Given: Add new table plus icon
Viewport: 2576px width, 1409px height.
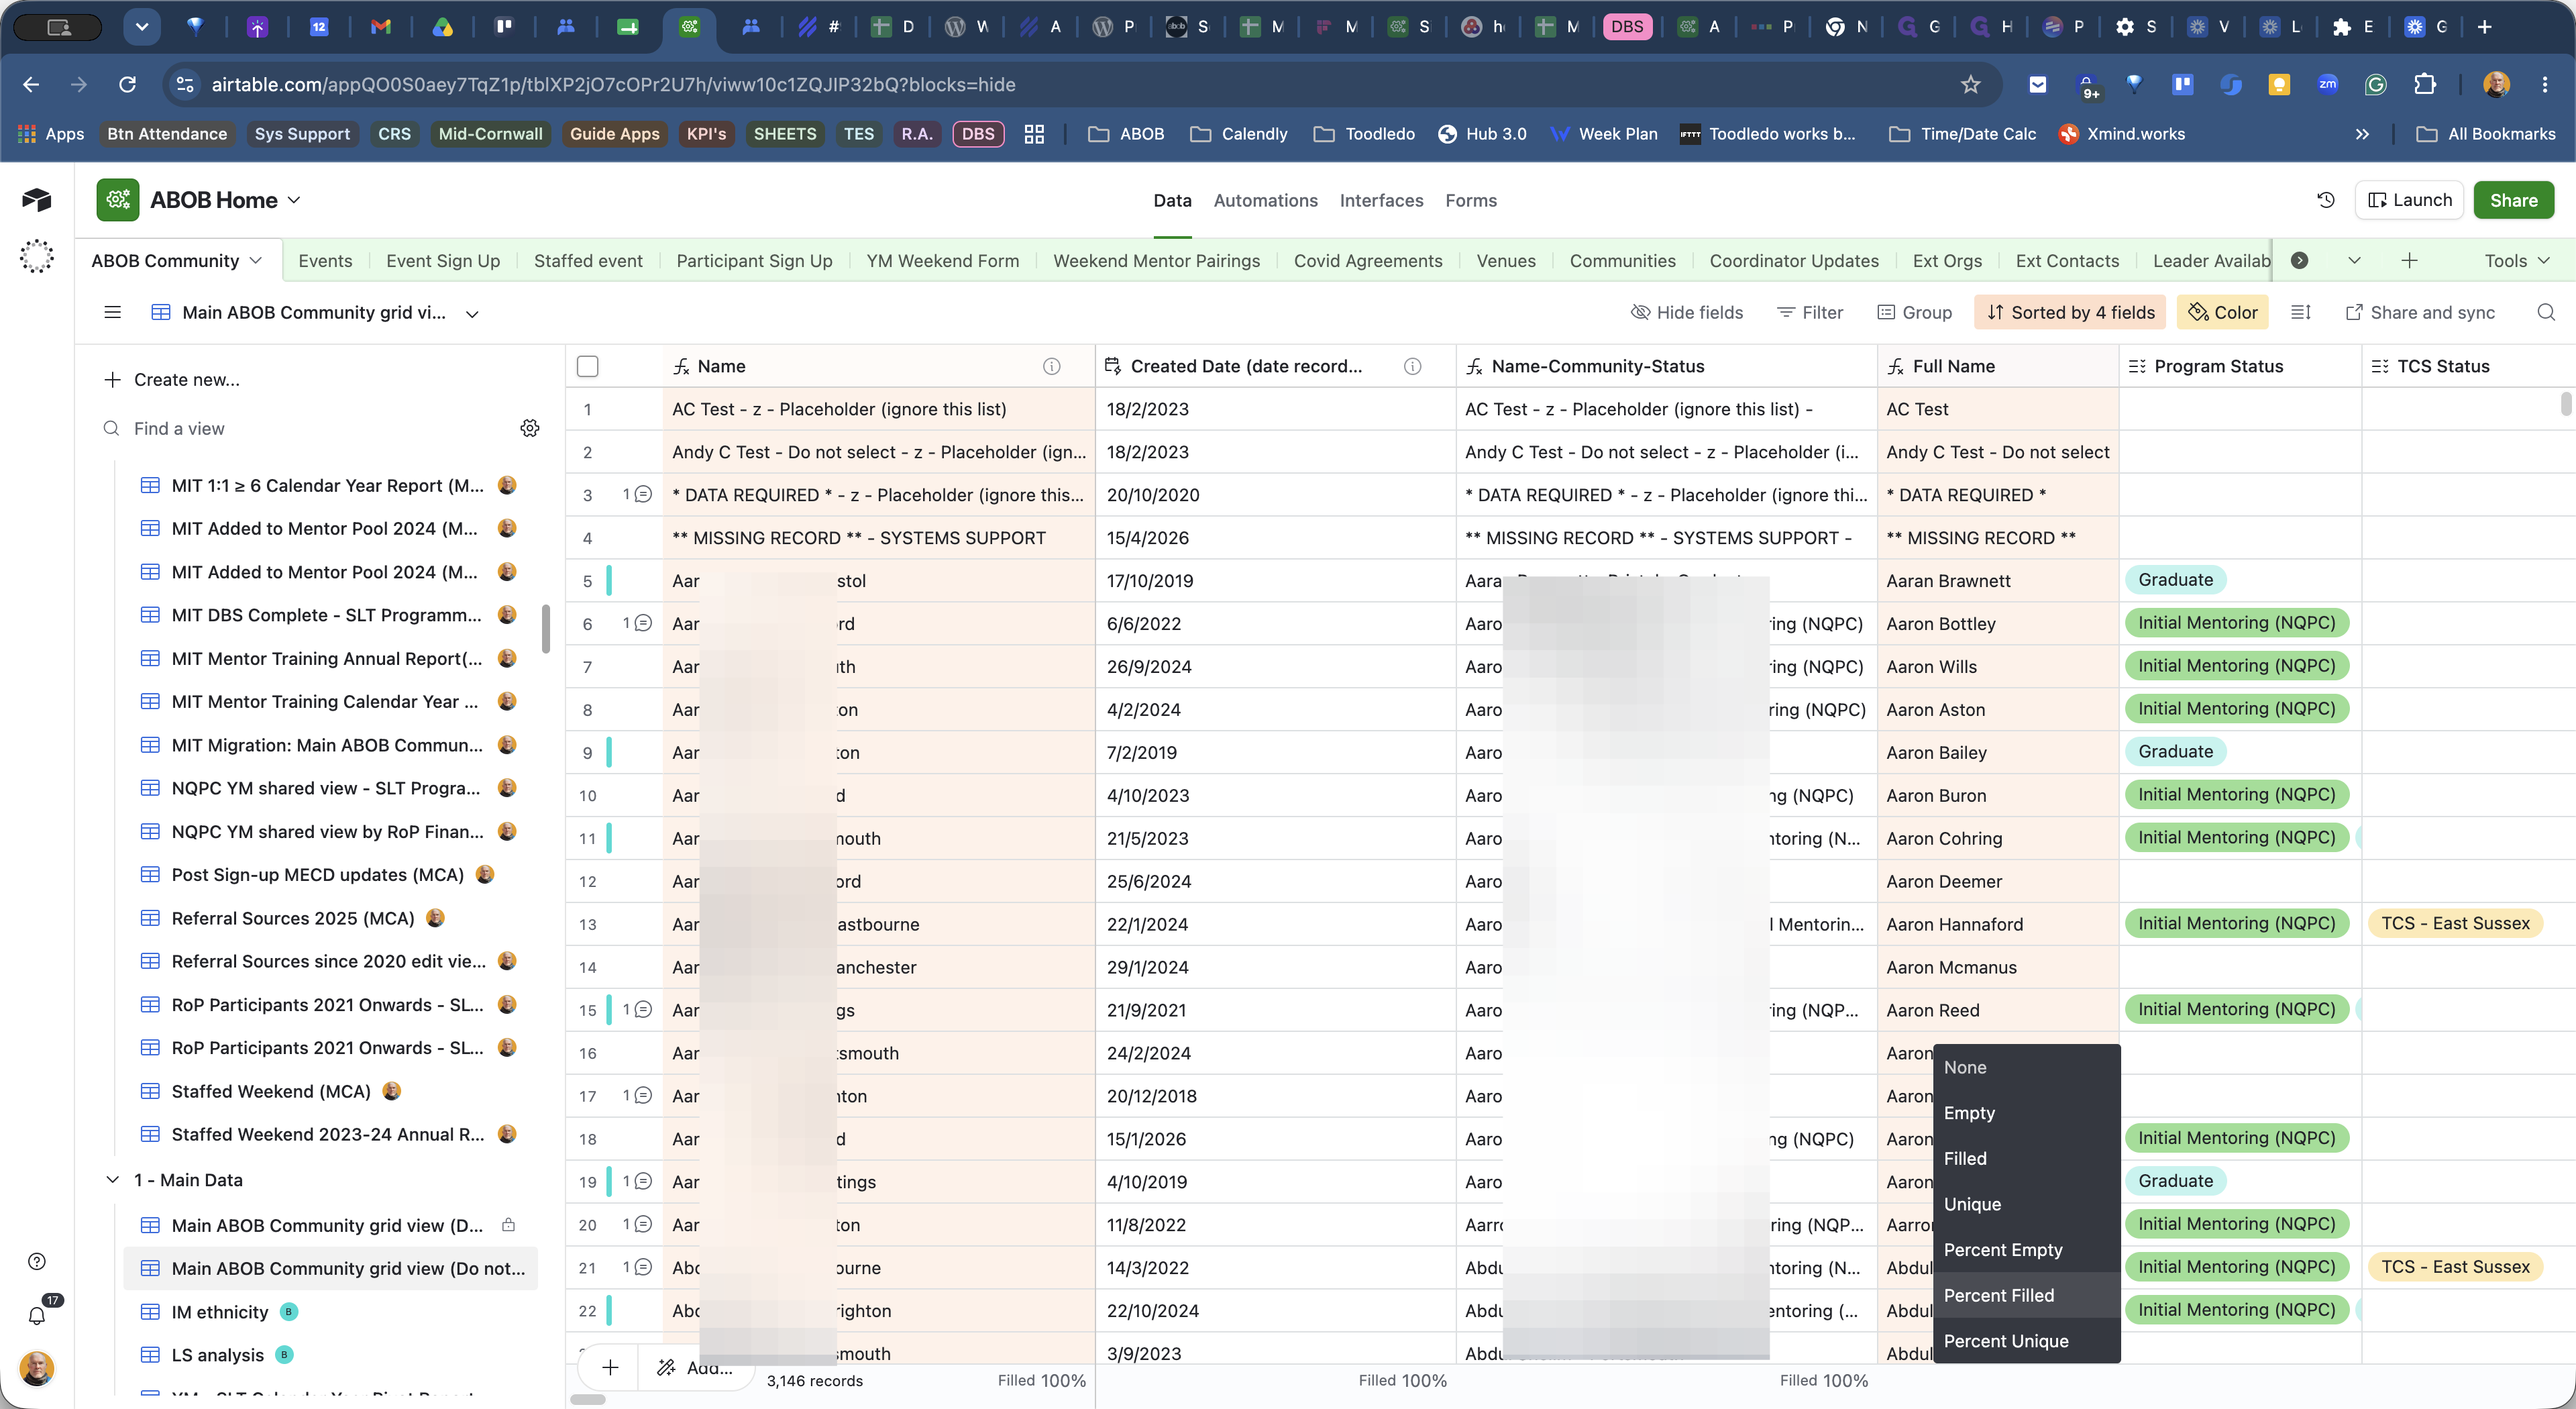Looking at the screenshot, I should (x=2409, y=261).
